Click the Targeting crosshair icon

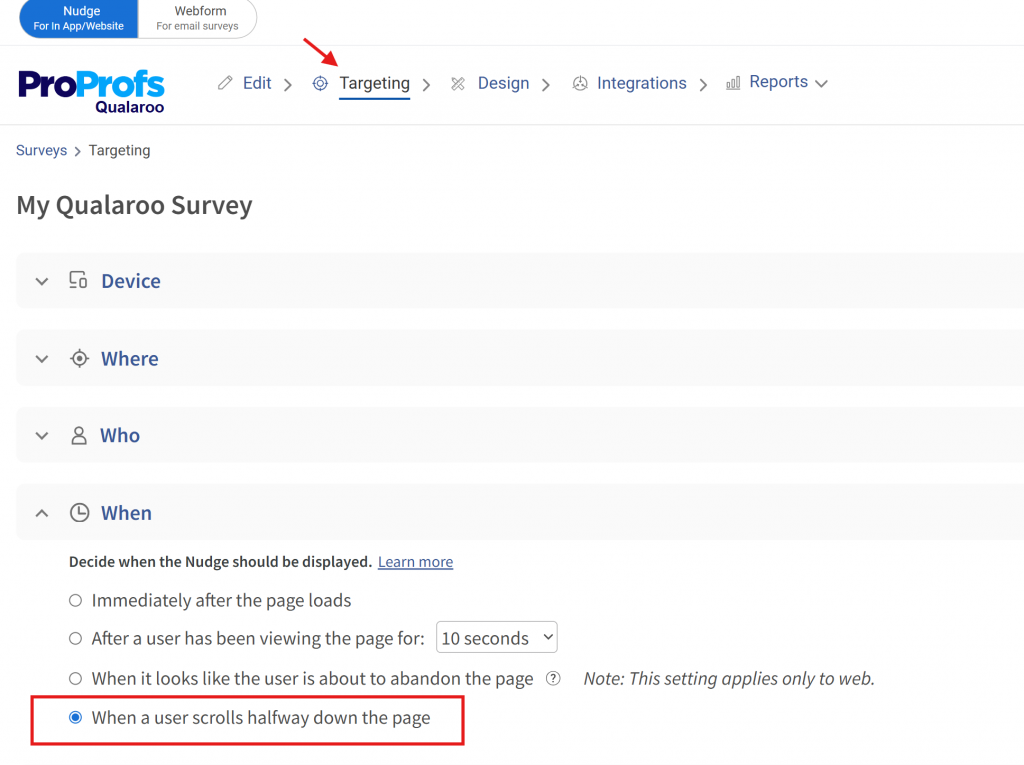[320, 84]
